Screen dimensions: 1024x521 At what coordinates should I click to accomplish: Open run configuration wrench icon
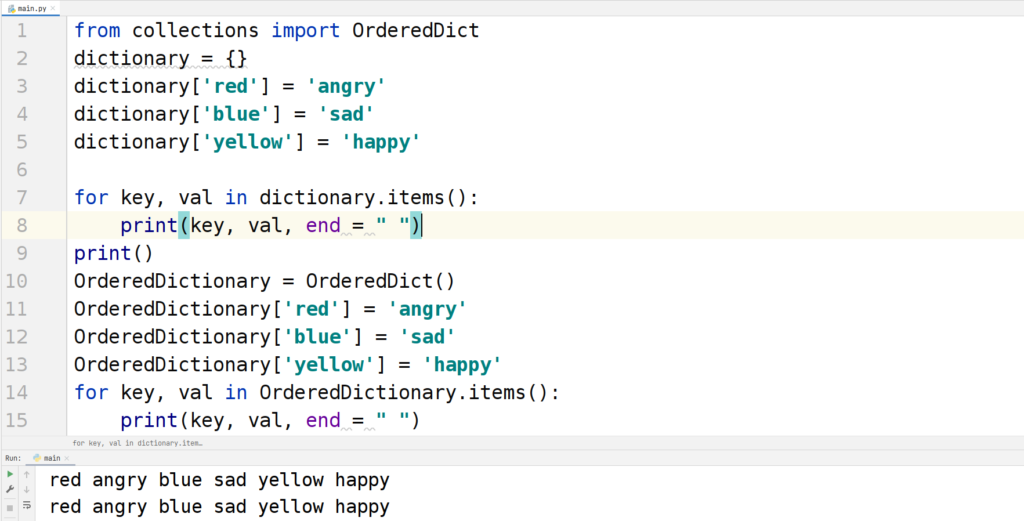[x=10, y=489]
